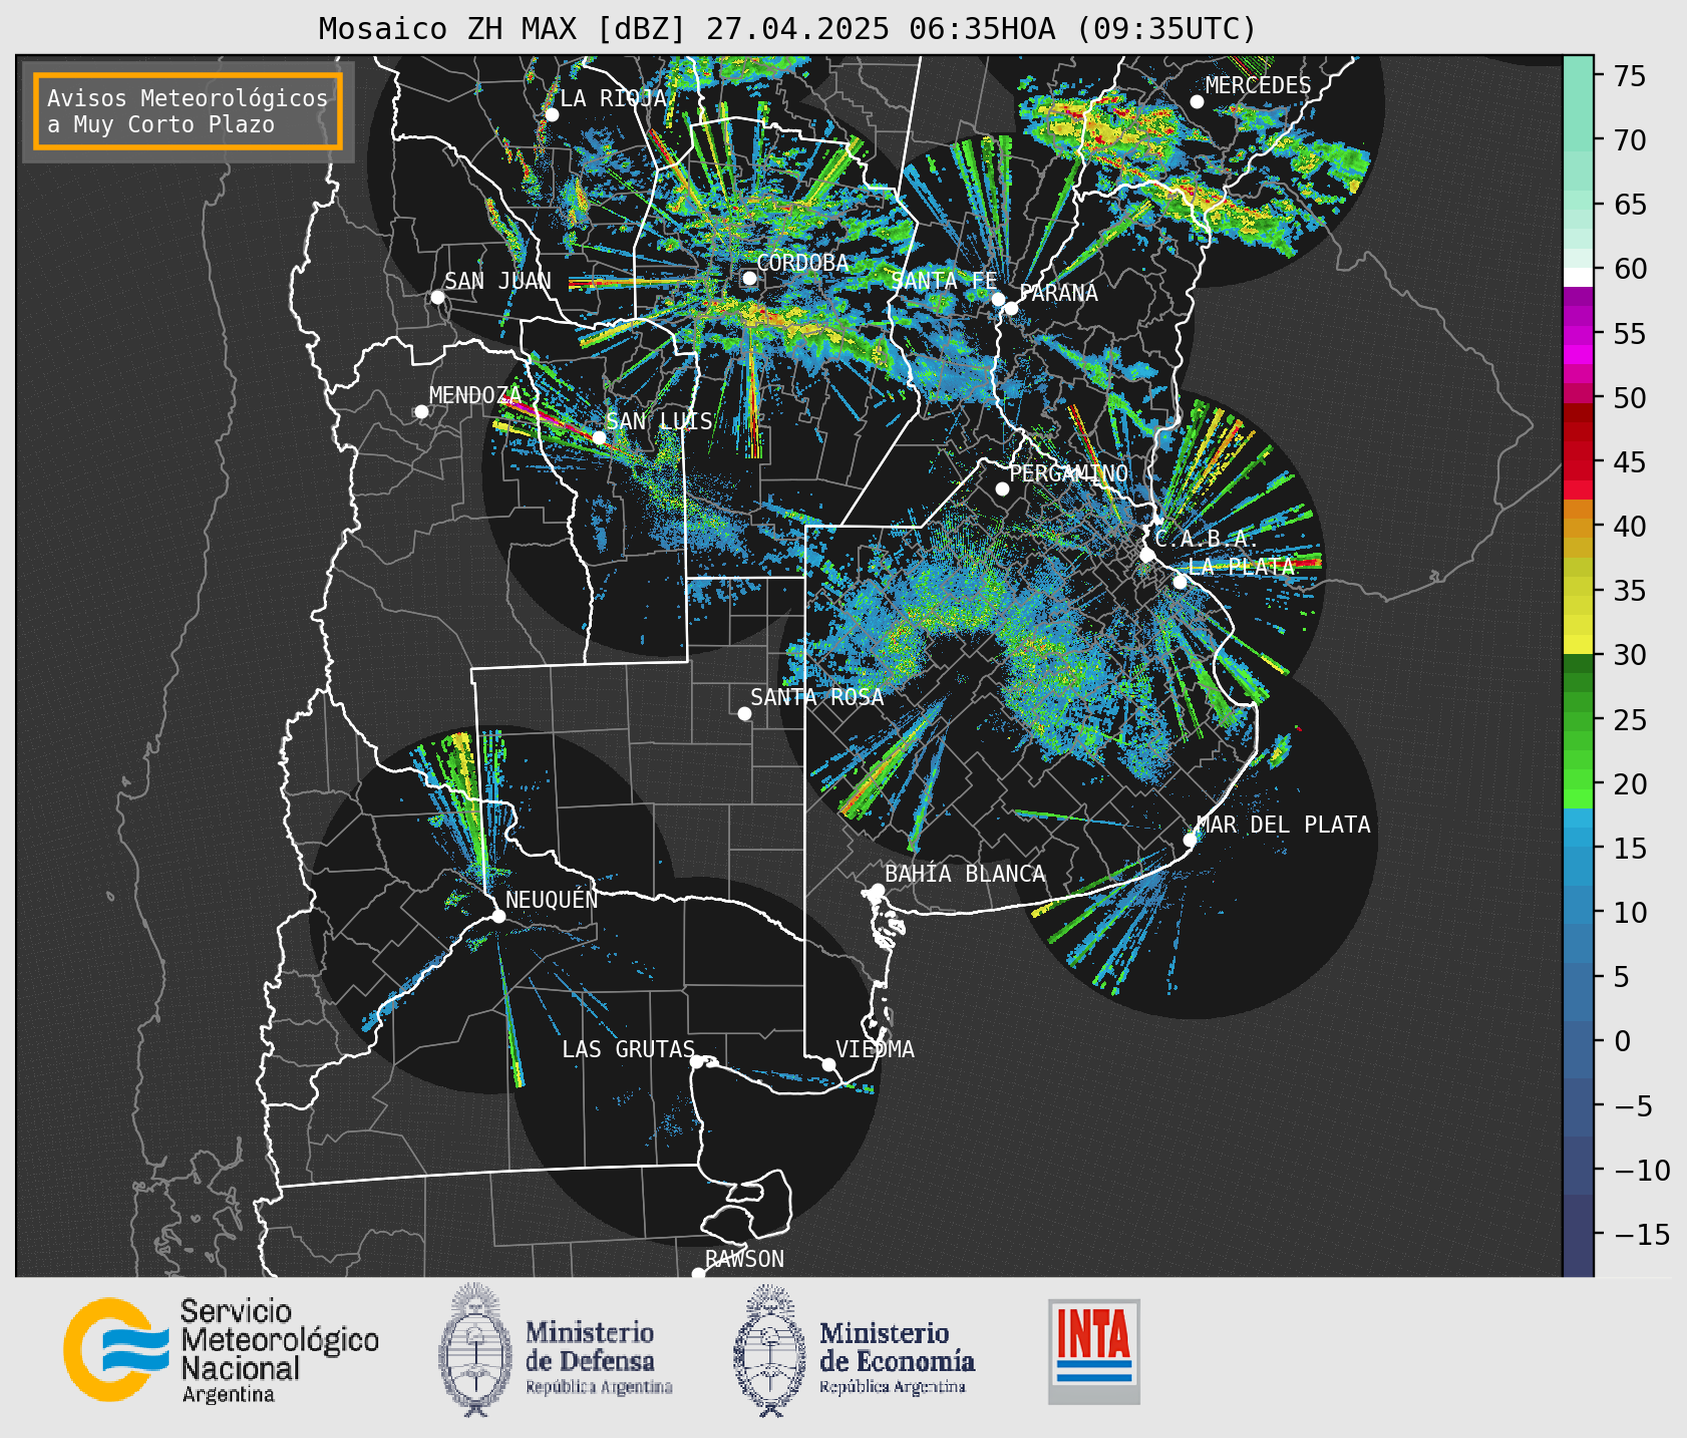This screenshot has height=1438, width=1687.
Task: Click the BAHÍA BLANCA label text
Action: [965, 874]
